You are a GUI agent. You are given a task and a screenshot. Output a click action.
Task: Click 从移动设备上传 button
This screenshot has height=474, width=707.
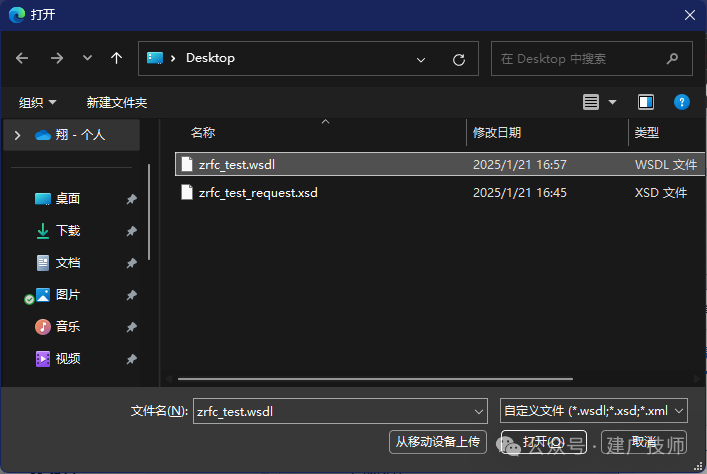point(438,442)
